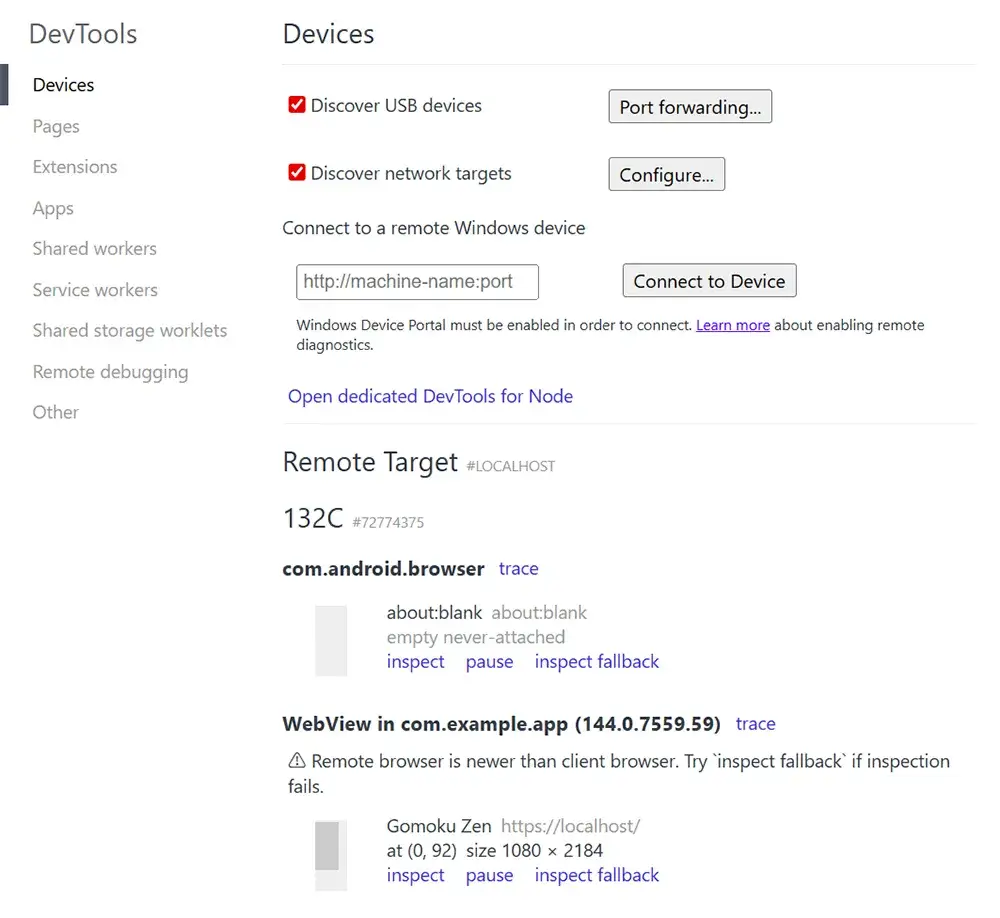Click trace next to com.android.browser
Image resolution: width=1000 pixels, height=918 pixels.
point(518,568)
